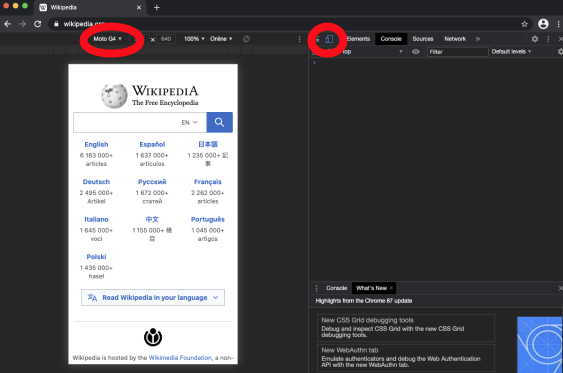Image resolution: width=563 pixels, height=373 pixels.
Task: Switch to the Sources tab
Action: 423,39
